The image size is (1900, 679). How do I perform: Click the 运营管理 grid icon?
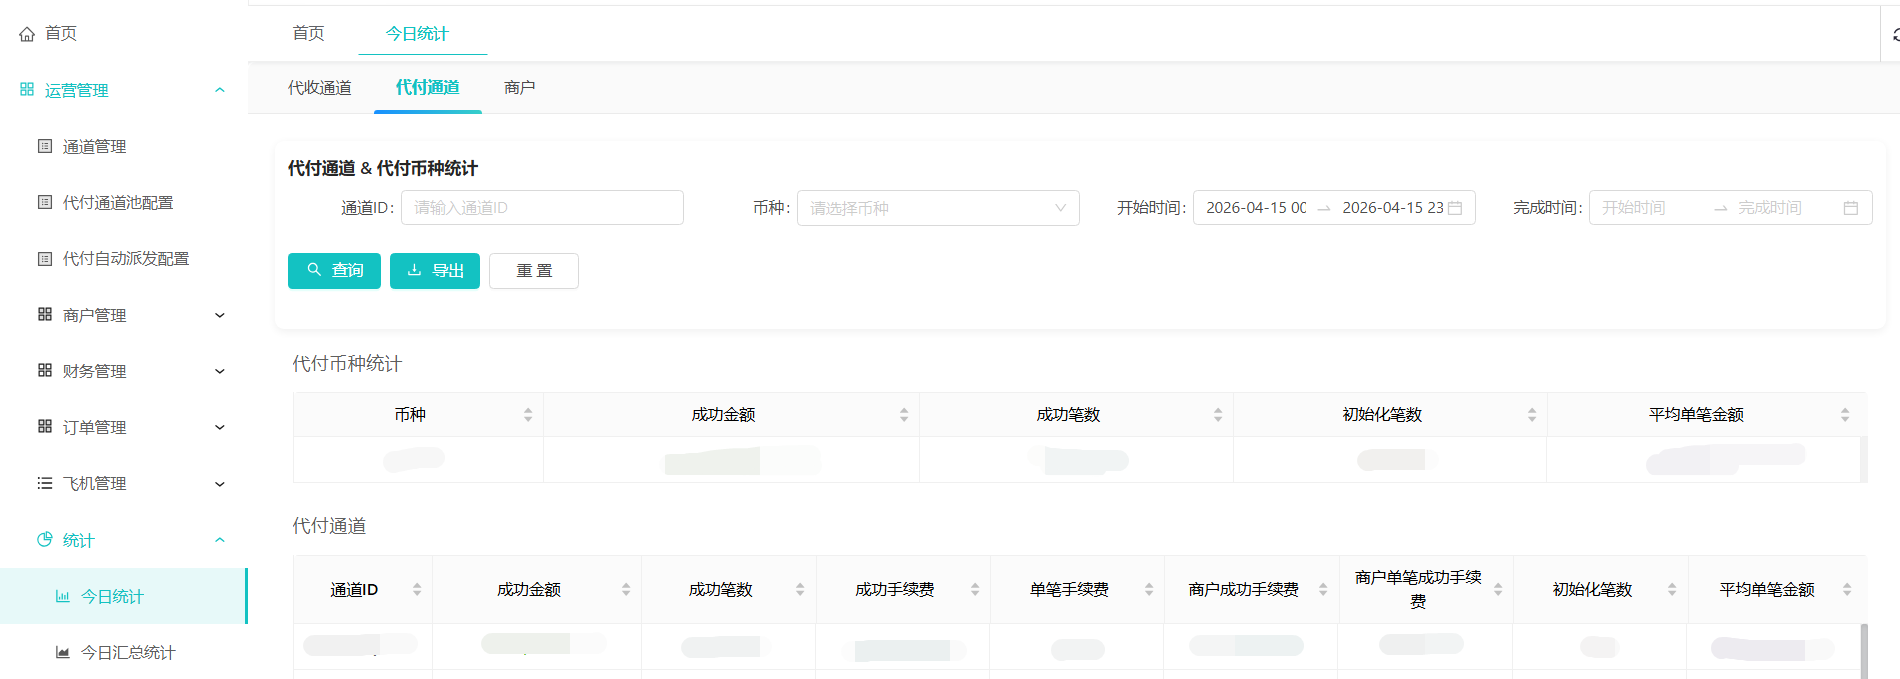tap(27, 90)
